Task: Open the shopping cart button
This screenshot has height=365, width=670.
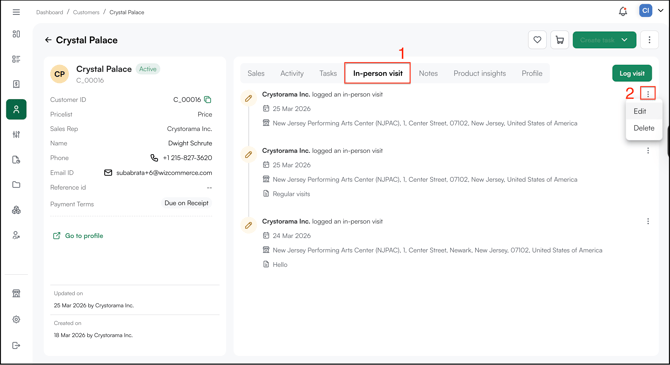Action: [560, 40]
